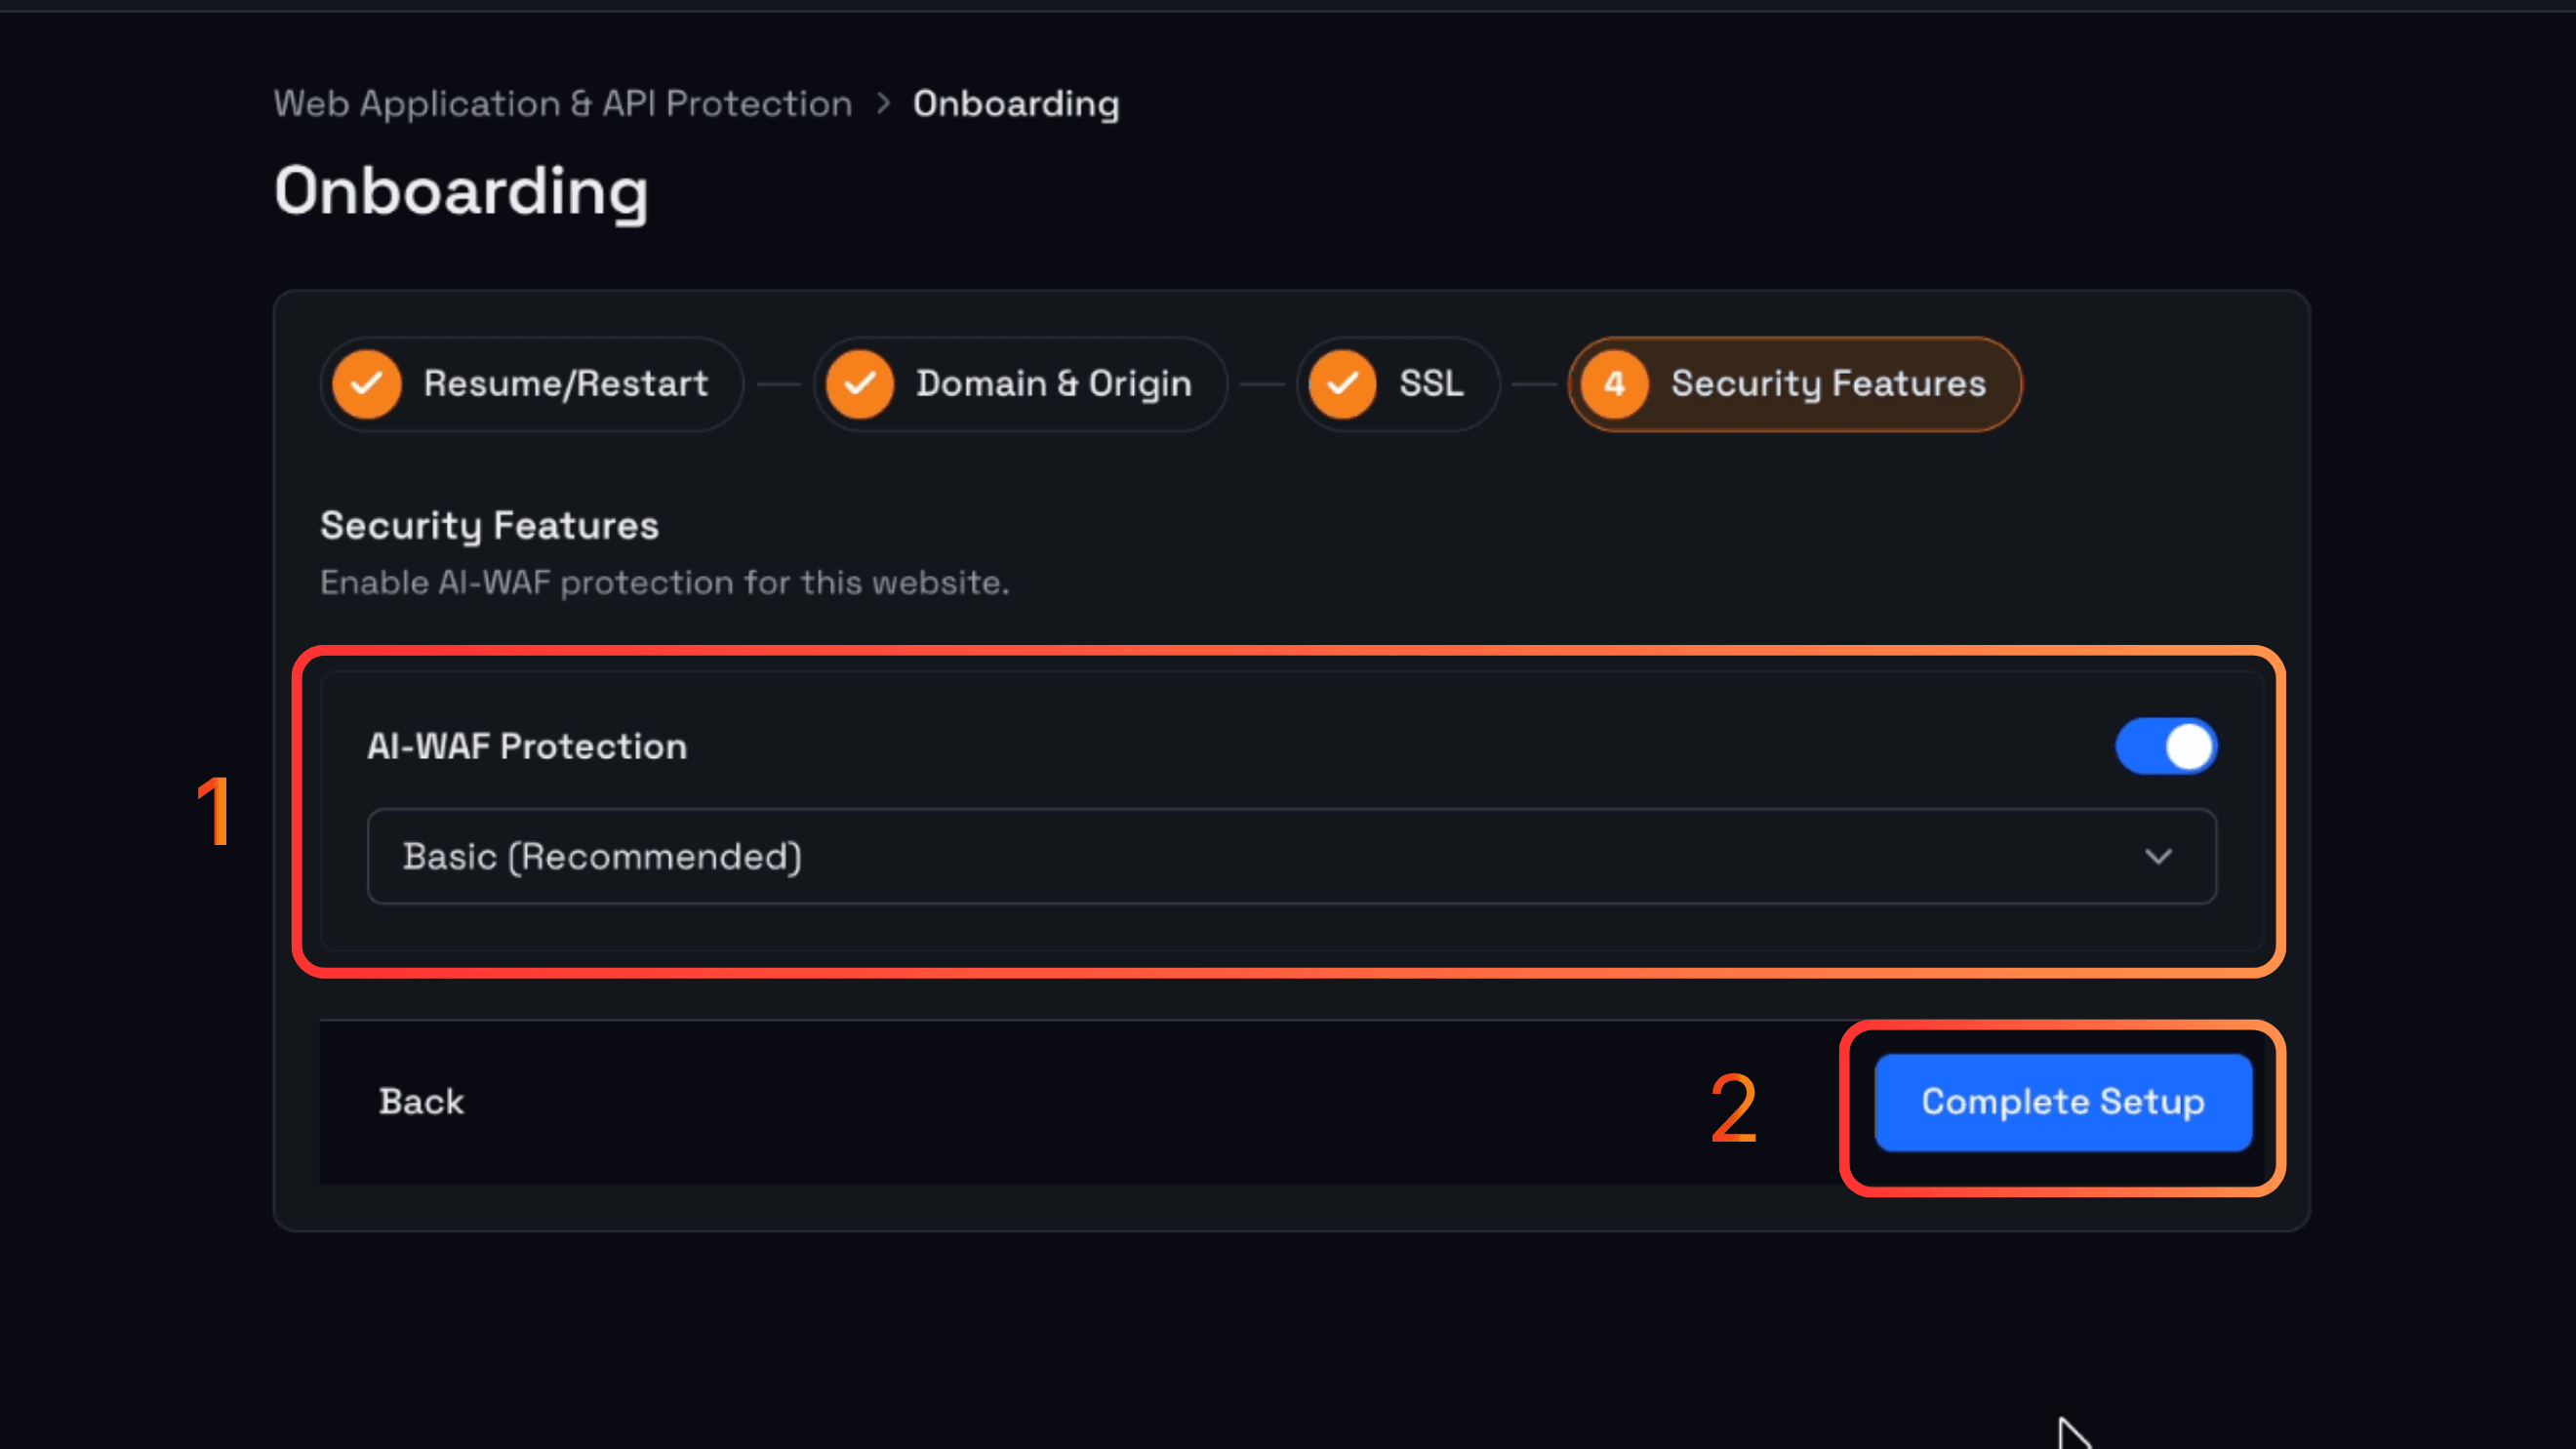Go to the Resume/Restart step label
Screen dimensions: 2576x1449
pos(566,384)
